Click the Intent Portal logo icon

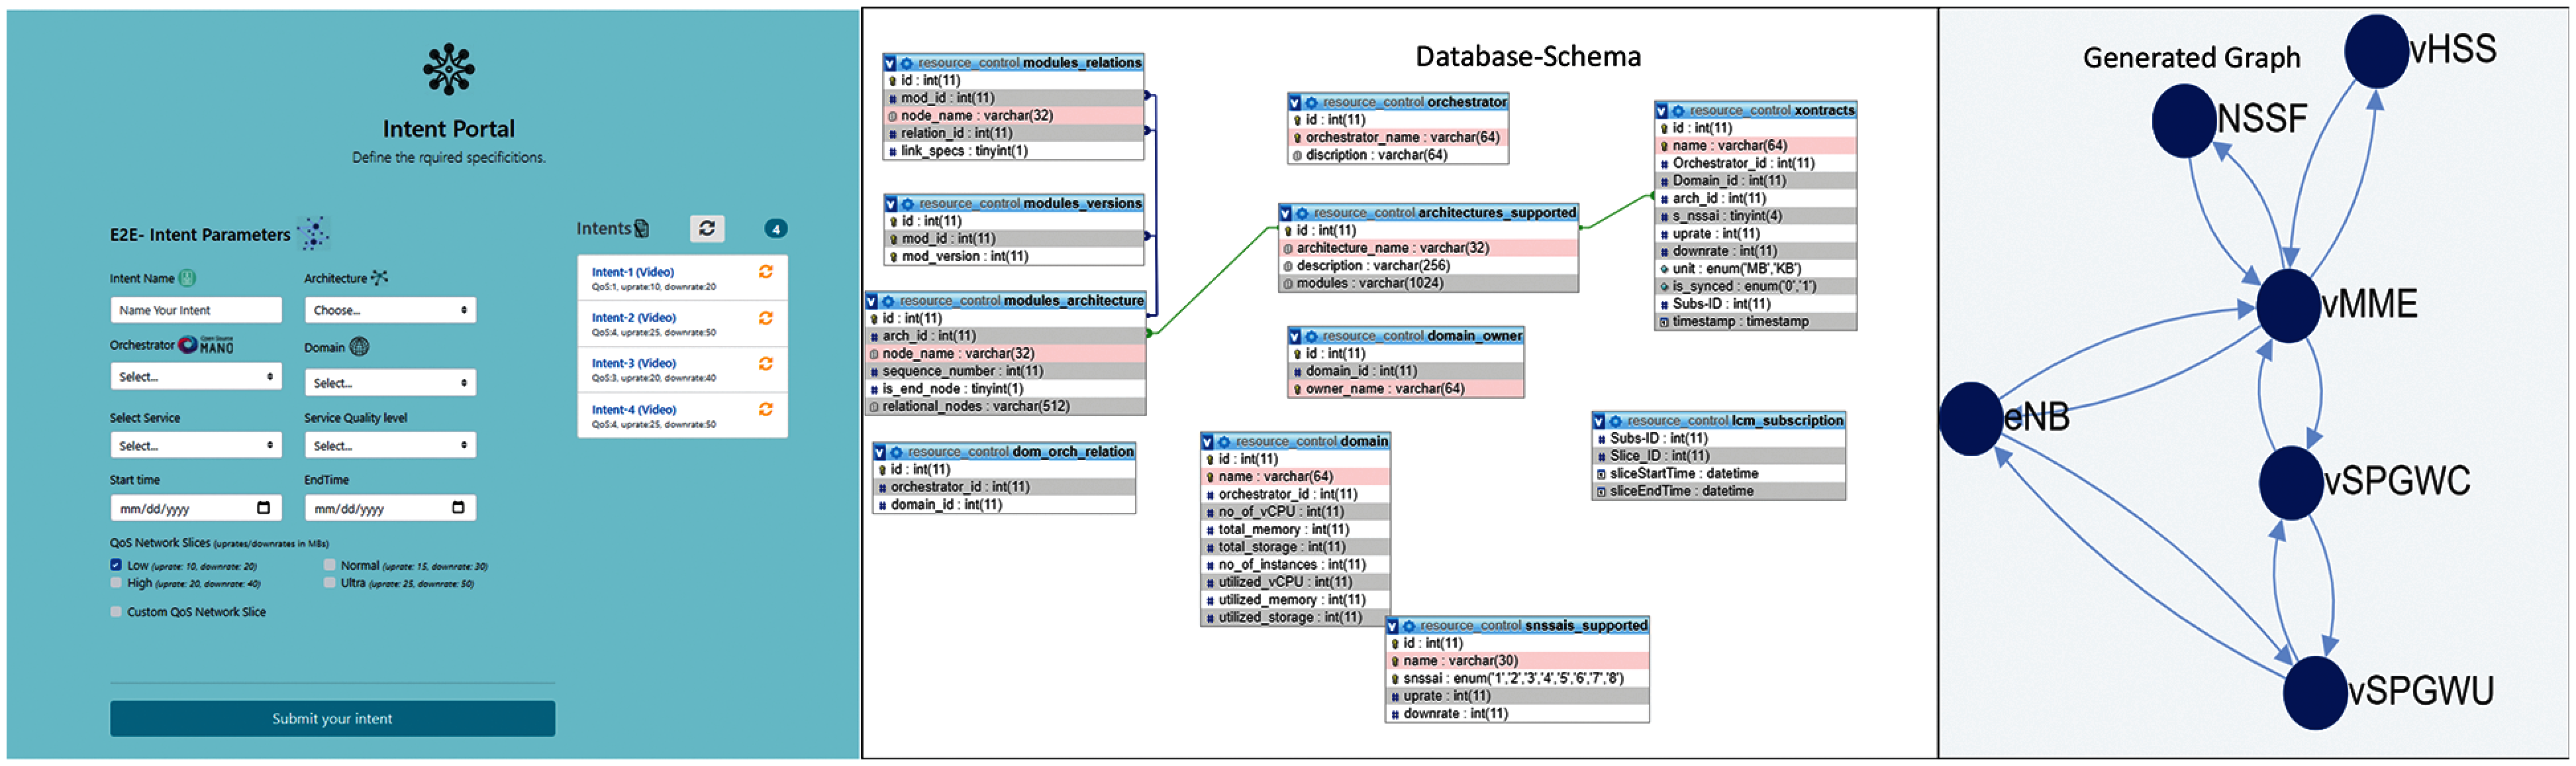448,70
